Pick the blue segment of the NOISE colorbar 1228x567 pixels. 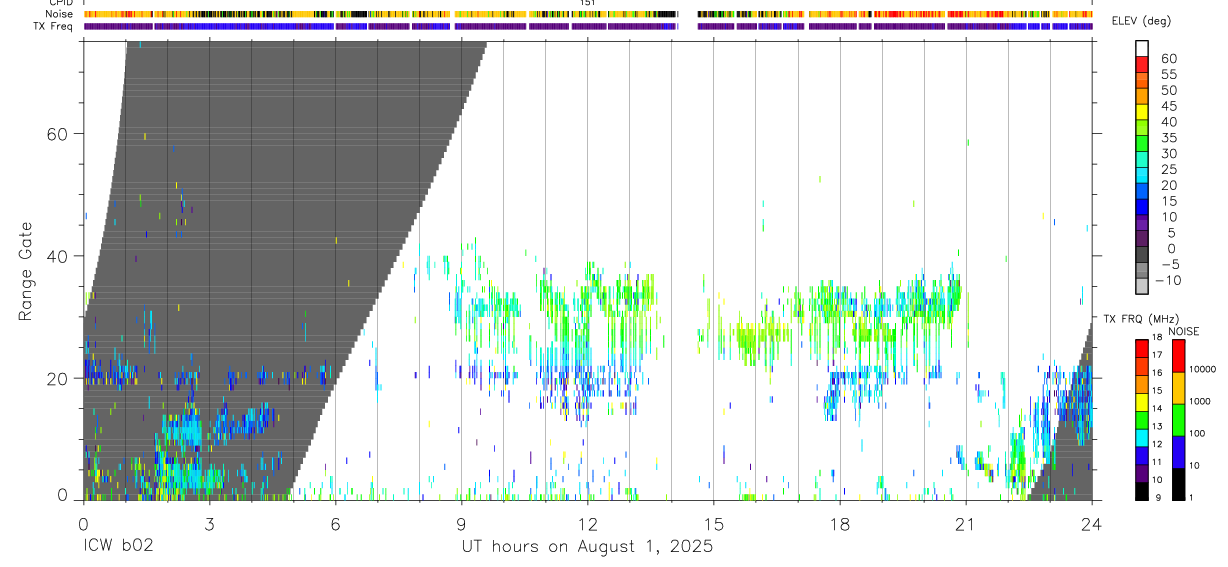(x=1177, y=450)
